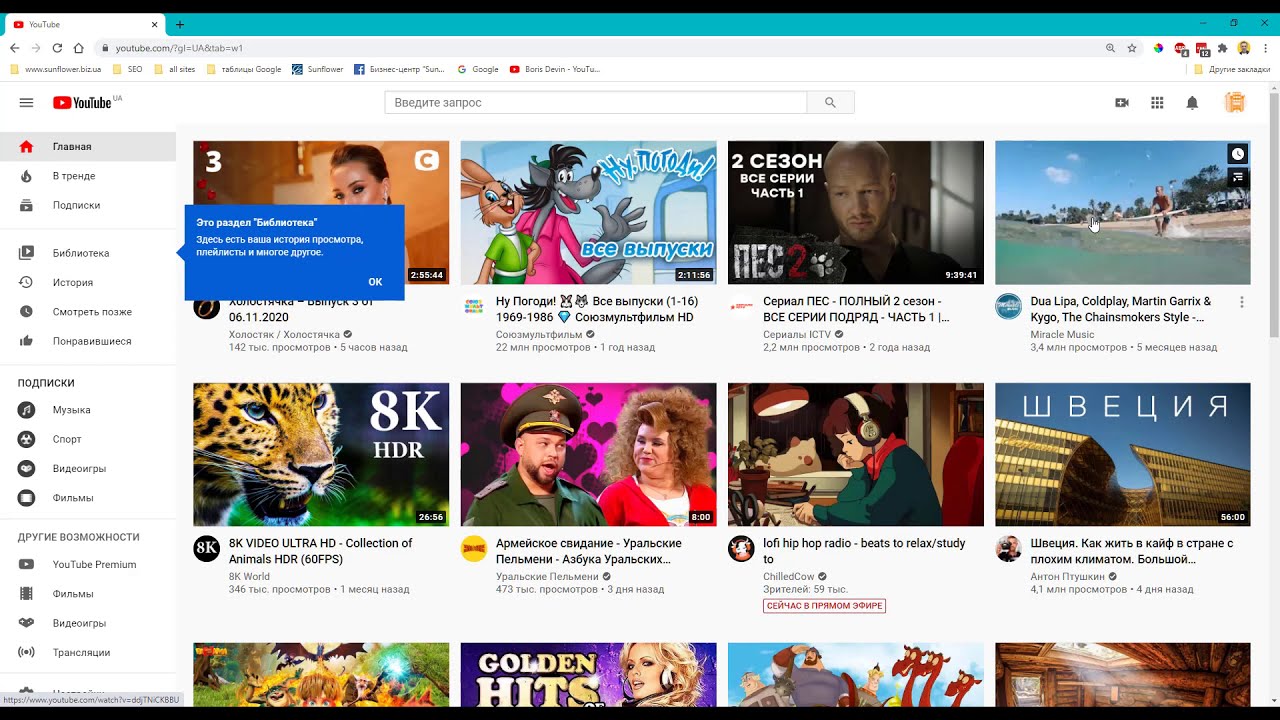Open В тренде in sidebar
This screenshot has height=720, width=1280.
pyautogui.click(x=88, y=176)
